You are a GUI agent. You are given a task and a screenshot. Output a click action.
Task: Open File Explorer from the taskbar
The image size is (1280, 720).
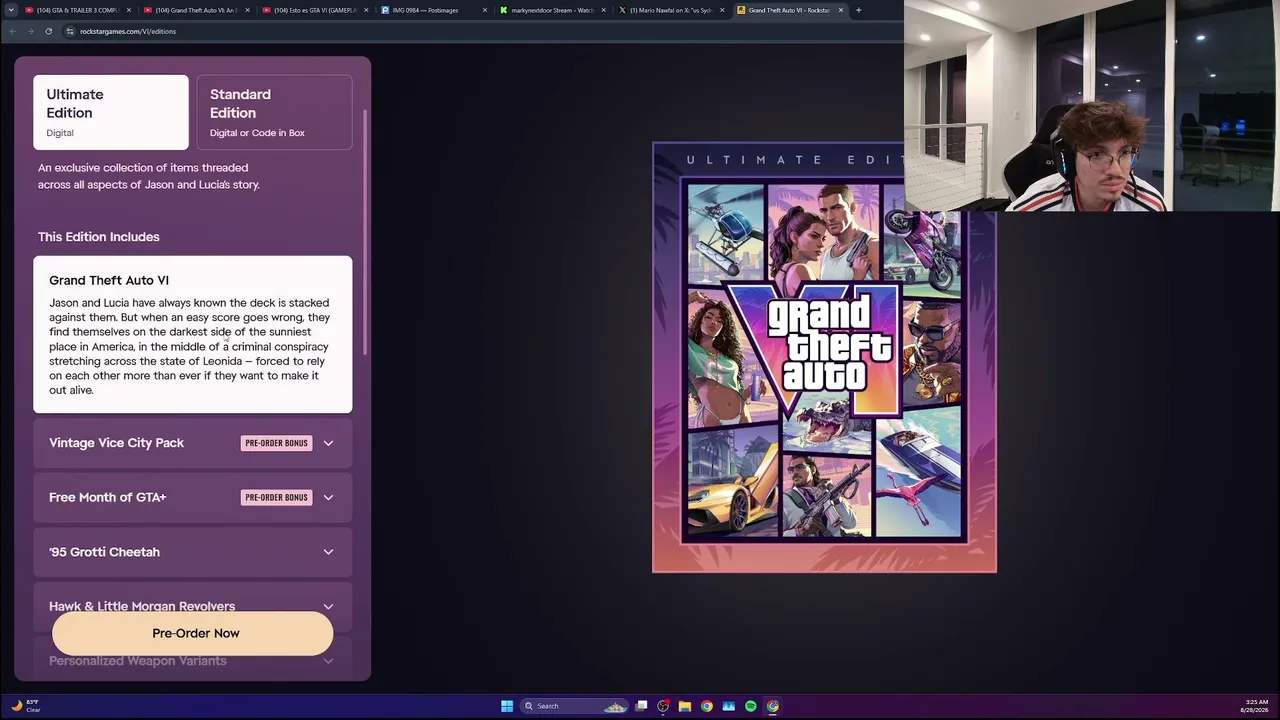(x=685, y=706)
